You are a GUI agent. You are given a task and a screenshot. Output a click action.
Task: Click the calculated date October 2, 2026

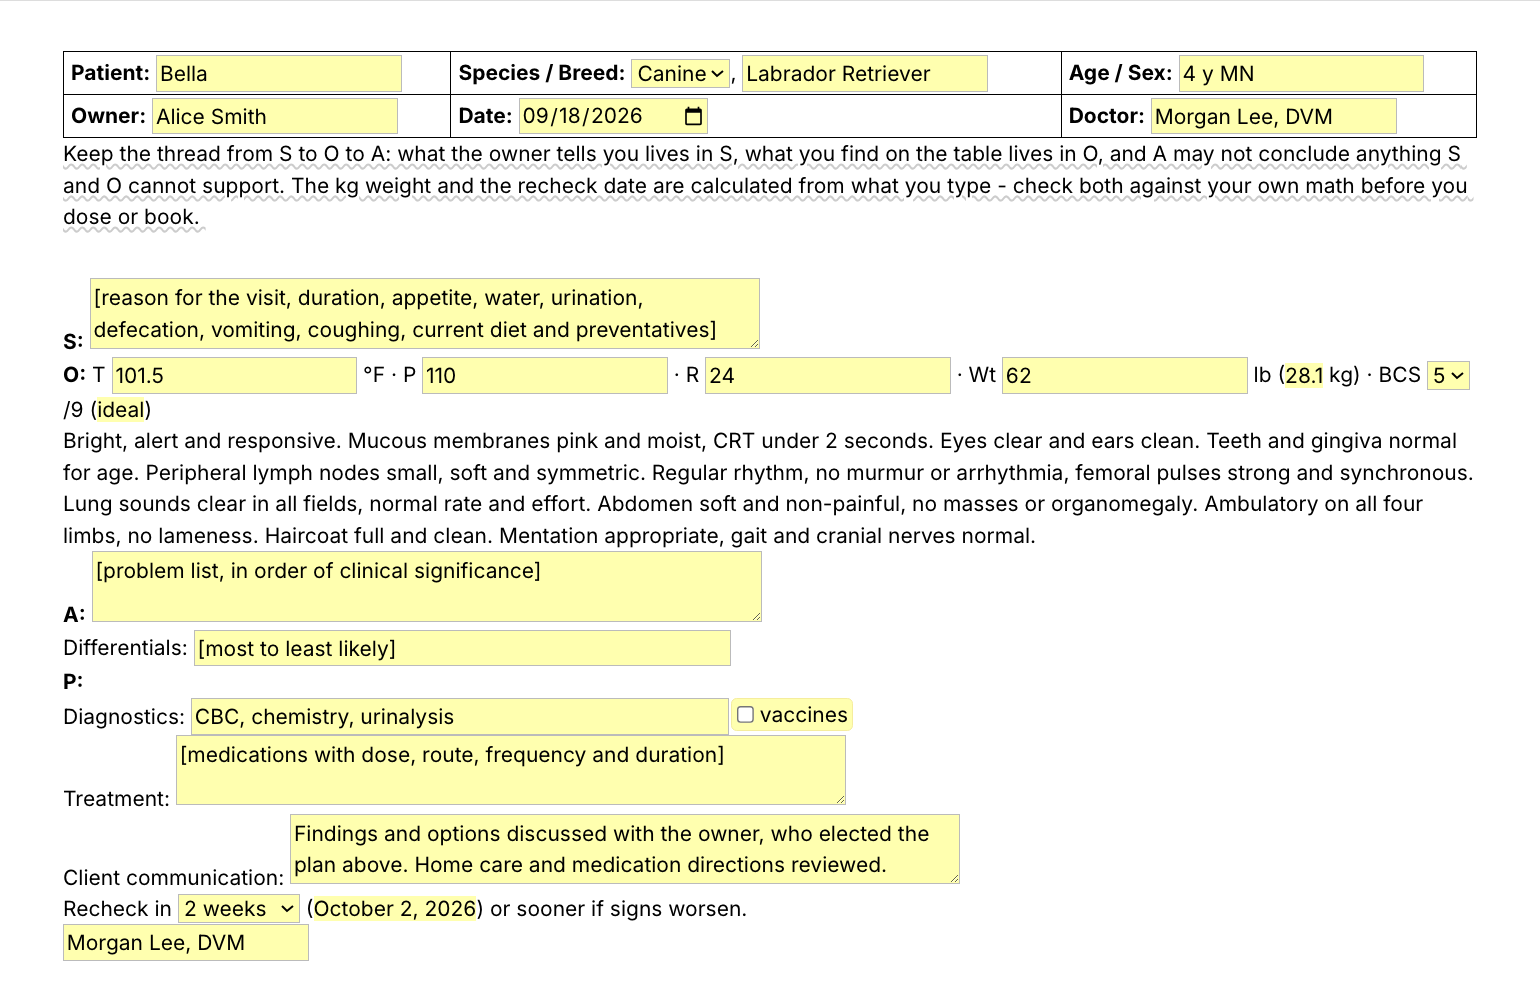[395, 909]
